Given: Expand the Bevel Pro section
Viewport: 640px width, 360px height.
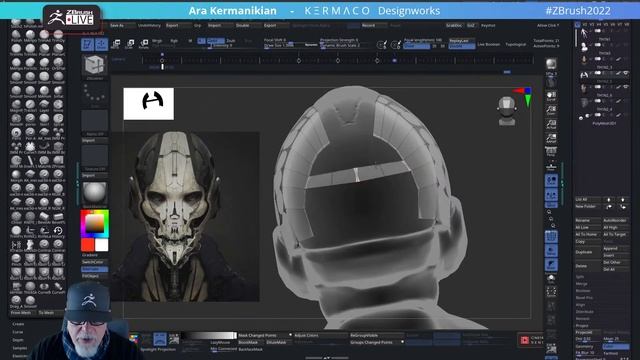Looking at the screenshot, I should click(x=584, y=298).
